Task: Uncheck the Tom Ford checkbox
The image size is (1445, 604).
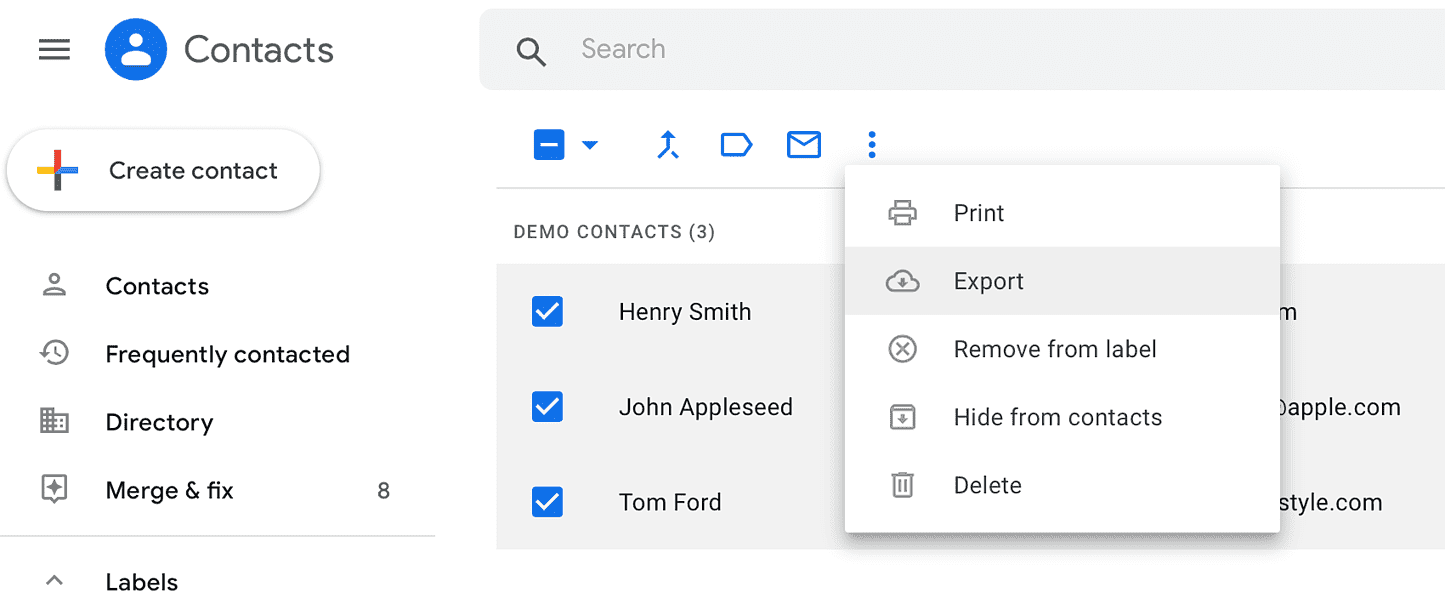Action: click(x=547, y=502)
